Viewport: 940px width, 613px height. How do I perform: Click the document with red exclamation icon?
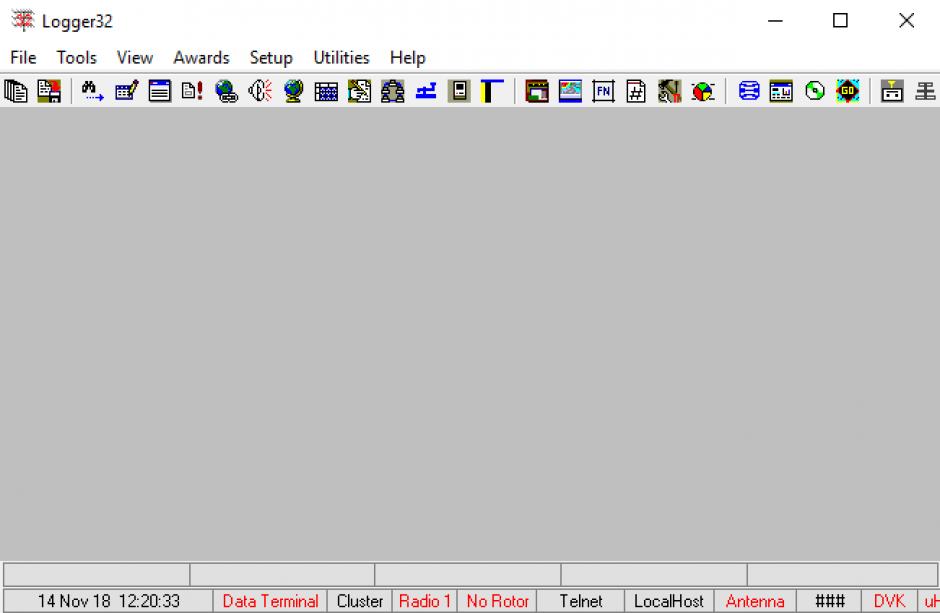(x=192, y=91)
